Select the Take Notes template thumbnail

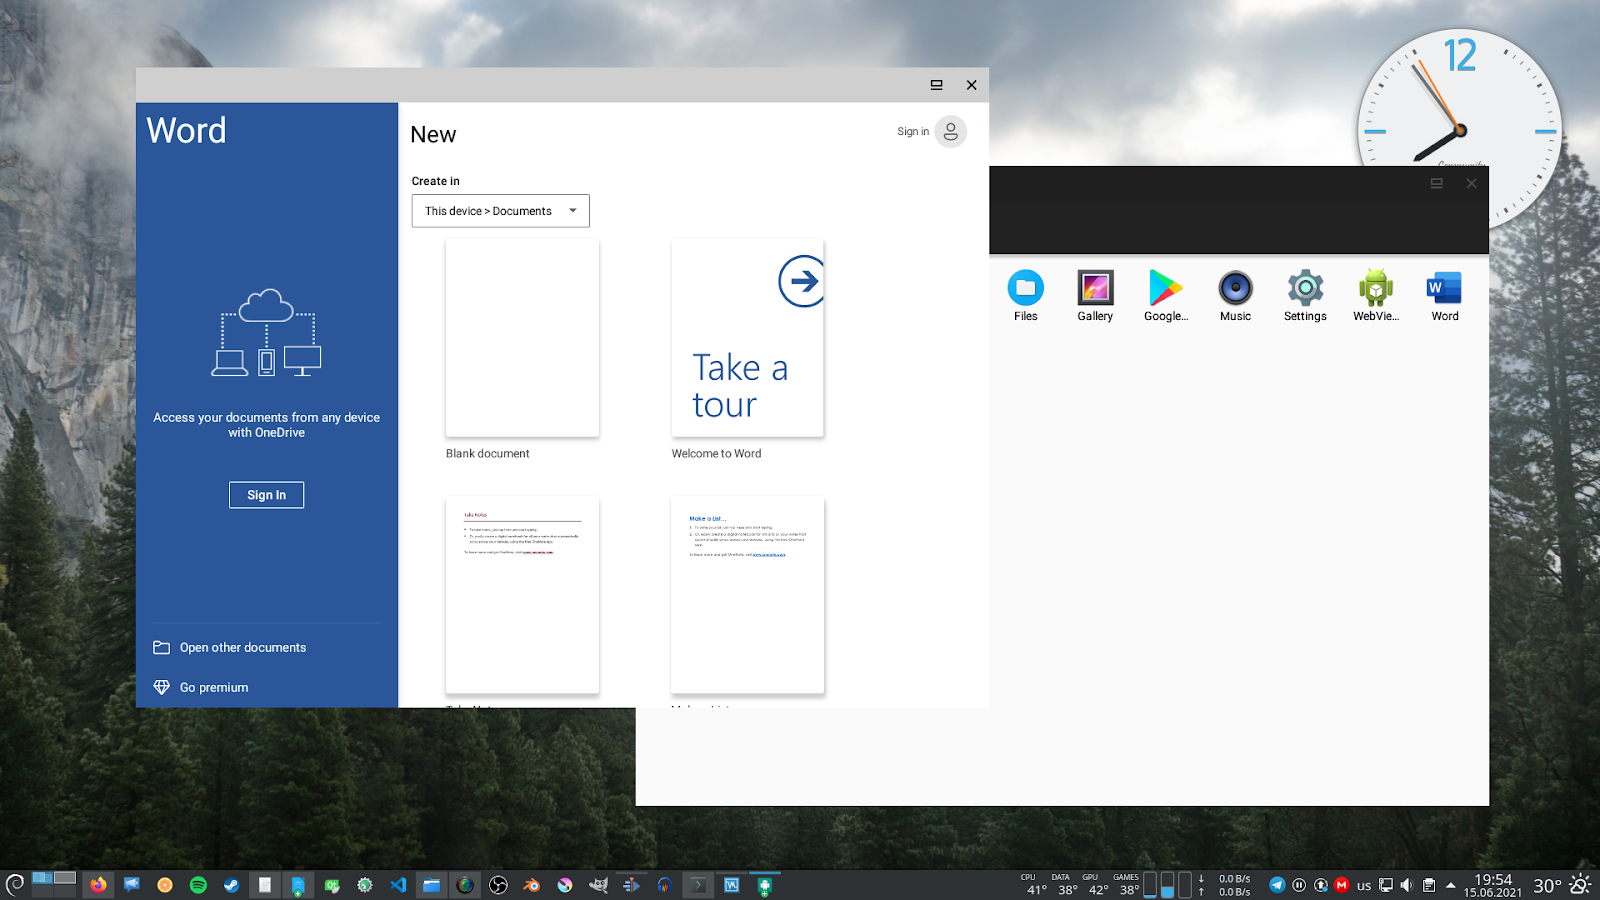(522, 595)
